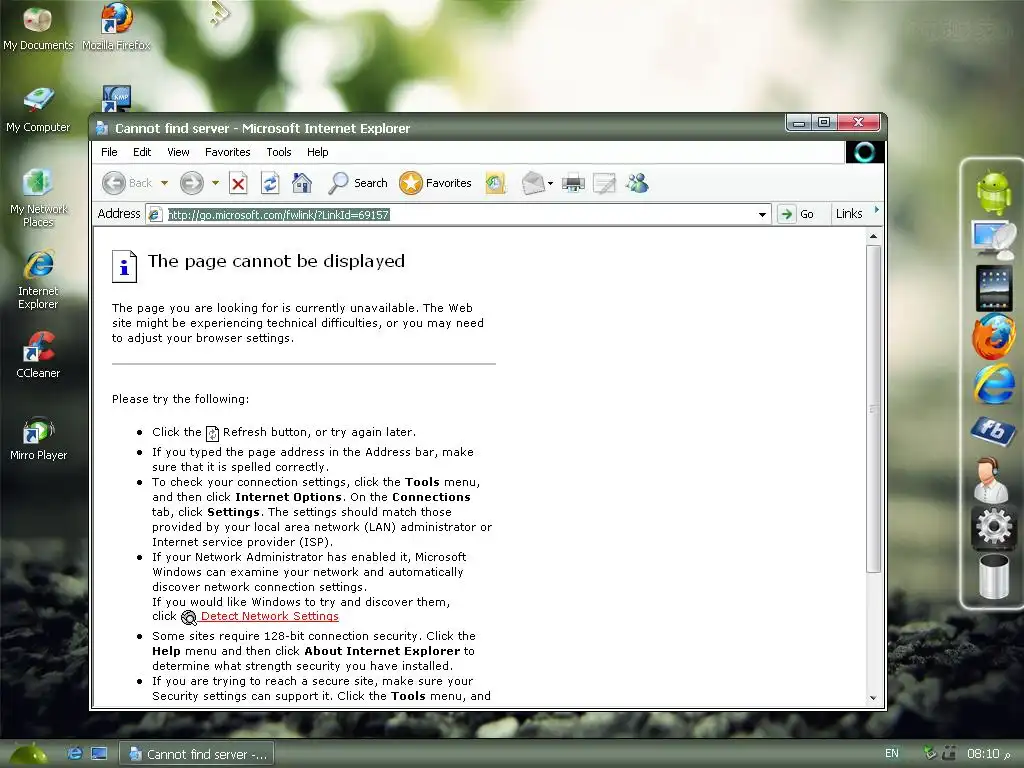1024x768 pixels.
Task: Click the scrollbar down arrow
Action: [873, 697]
